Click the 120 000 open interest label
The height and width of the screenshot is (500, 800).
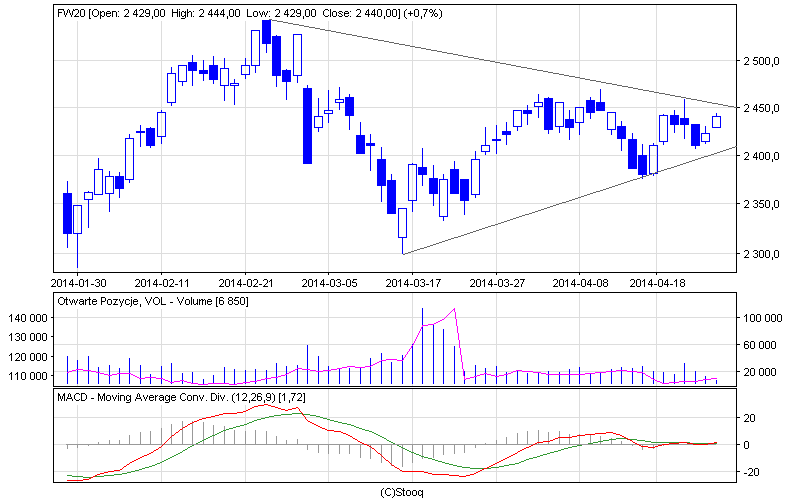click(x=28, y=357)
